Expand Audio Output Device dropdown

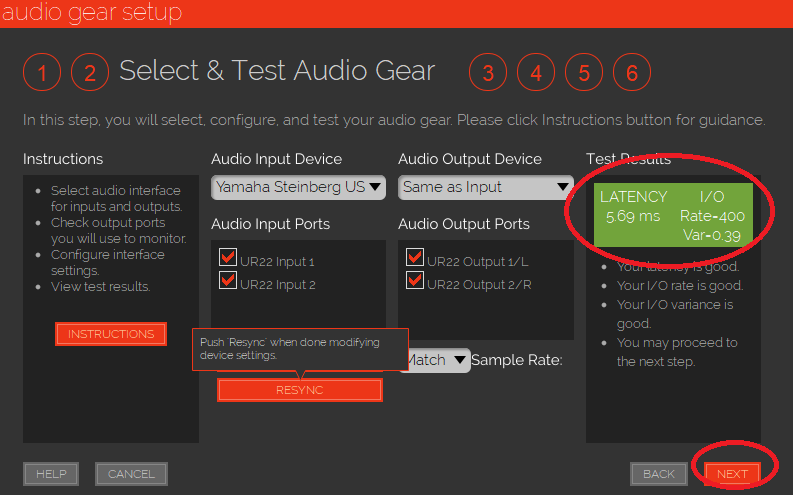485,187
